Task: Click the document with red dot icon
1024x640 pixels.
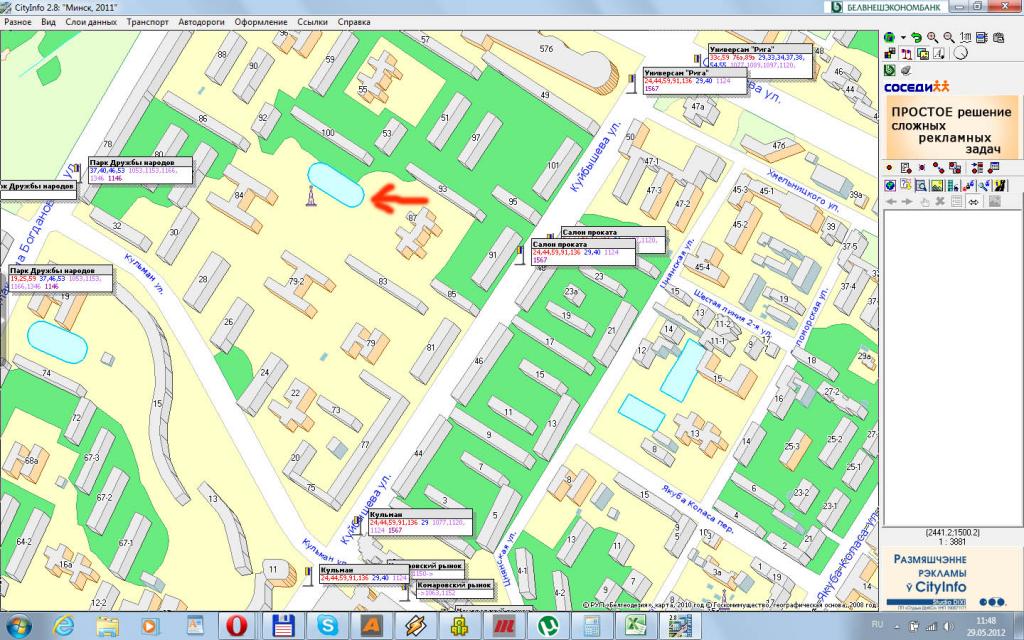Action: pyautogui.click(x=906, y=168)
